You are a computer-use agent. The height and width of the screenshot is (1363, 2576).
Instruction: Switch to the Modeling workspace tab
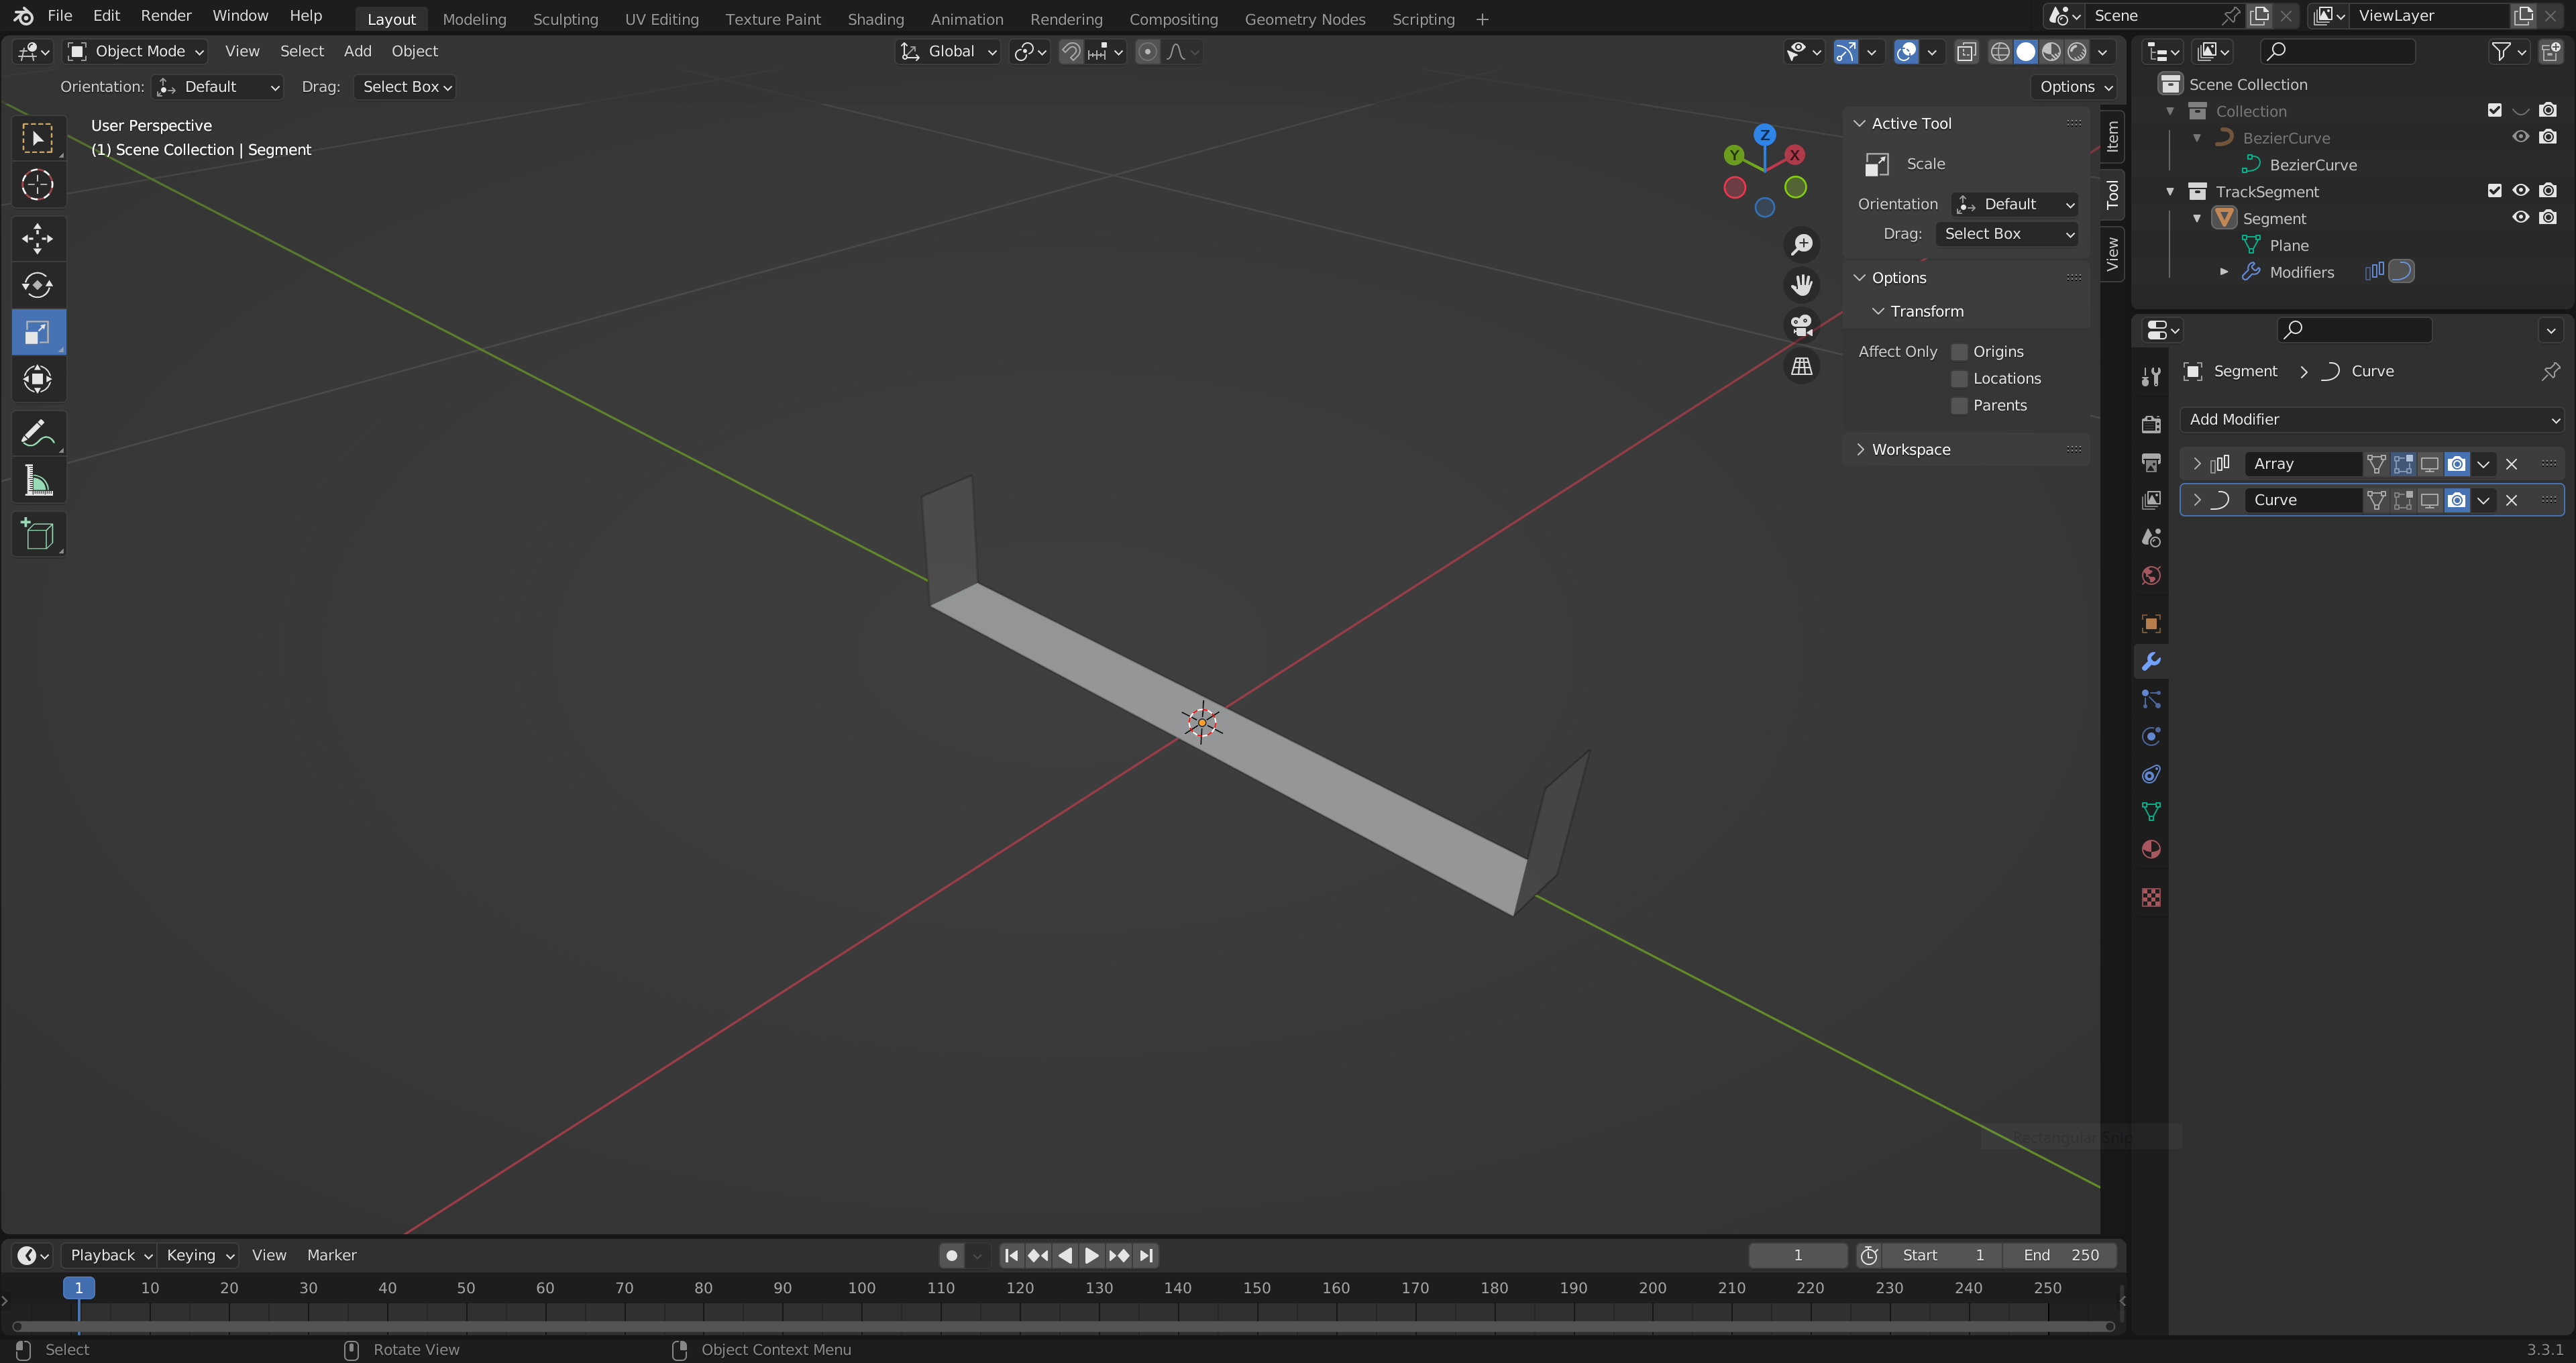tap(474, 19)
